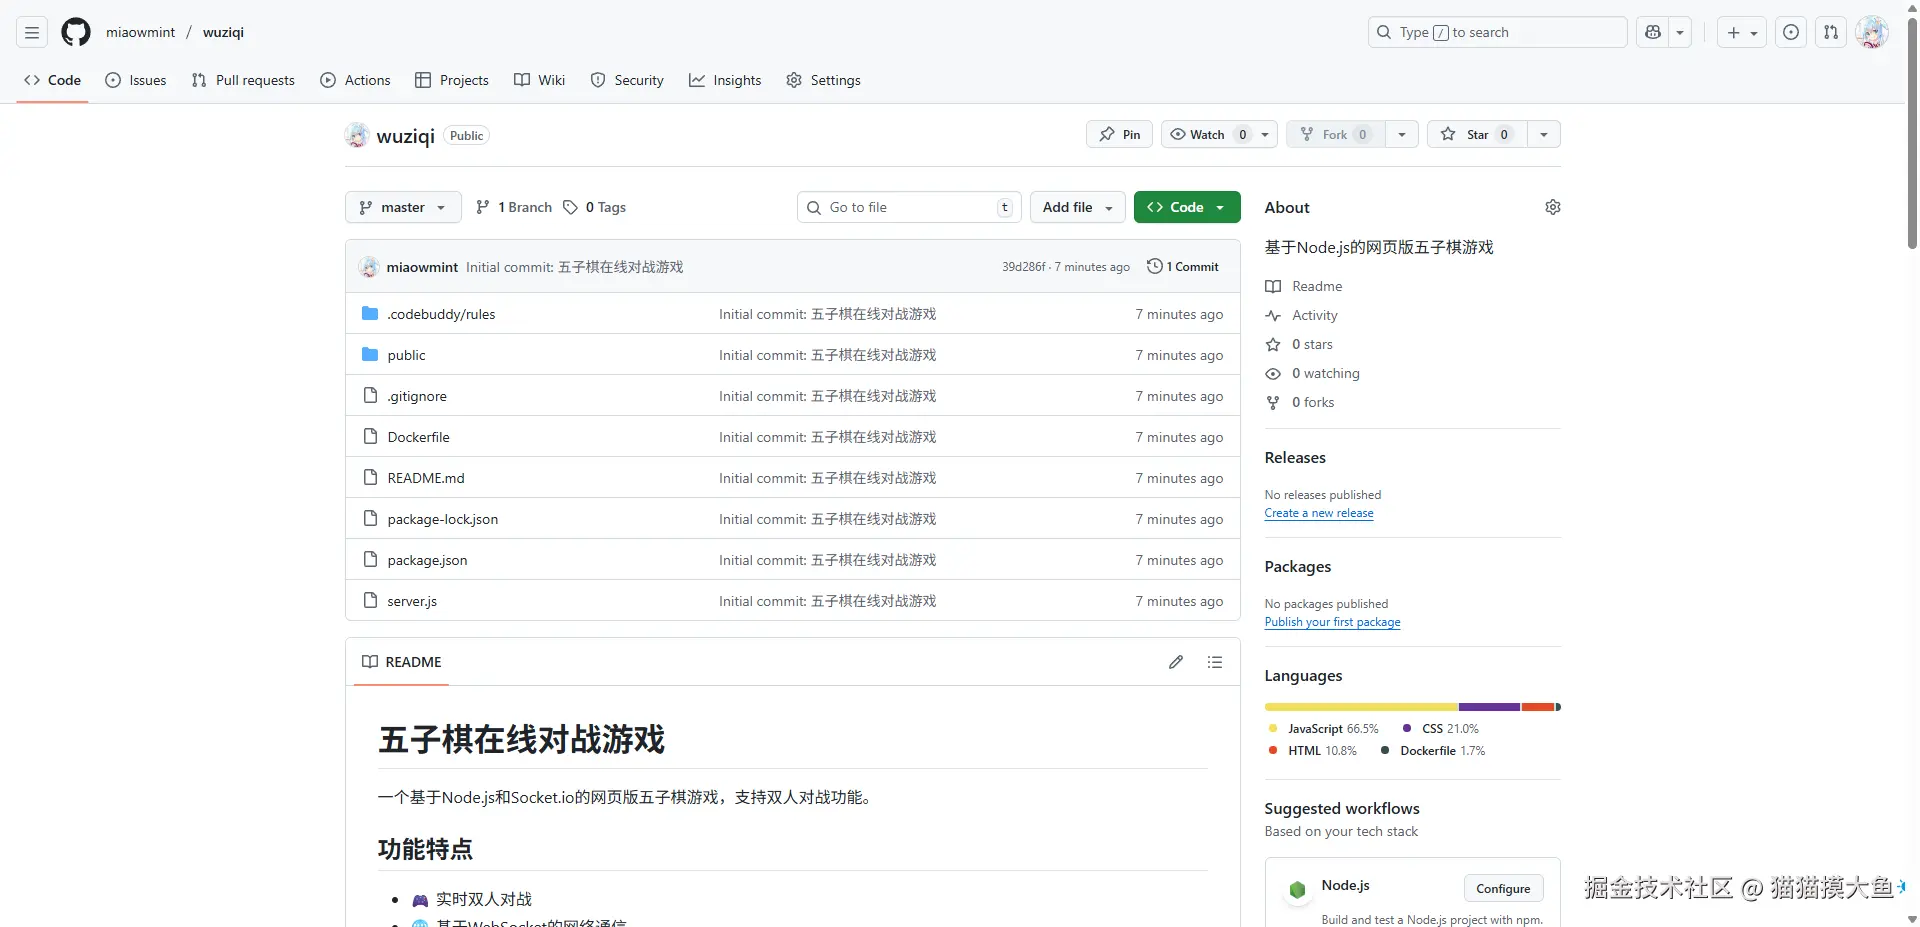Click the yellow JavaScript segment of language bar

click(x=1361, y=707)
